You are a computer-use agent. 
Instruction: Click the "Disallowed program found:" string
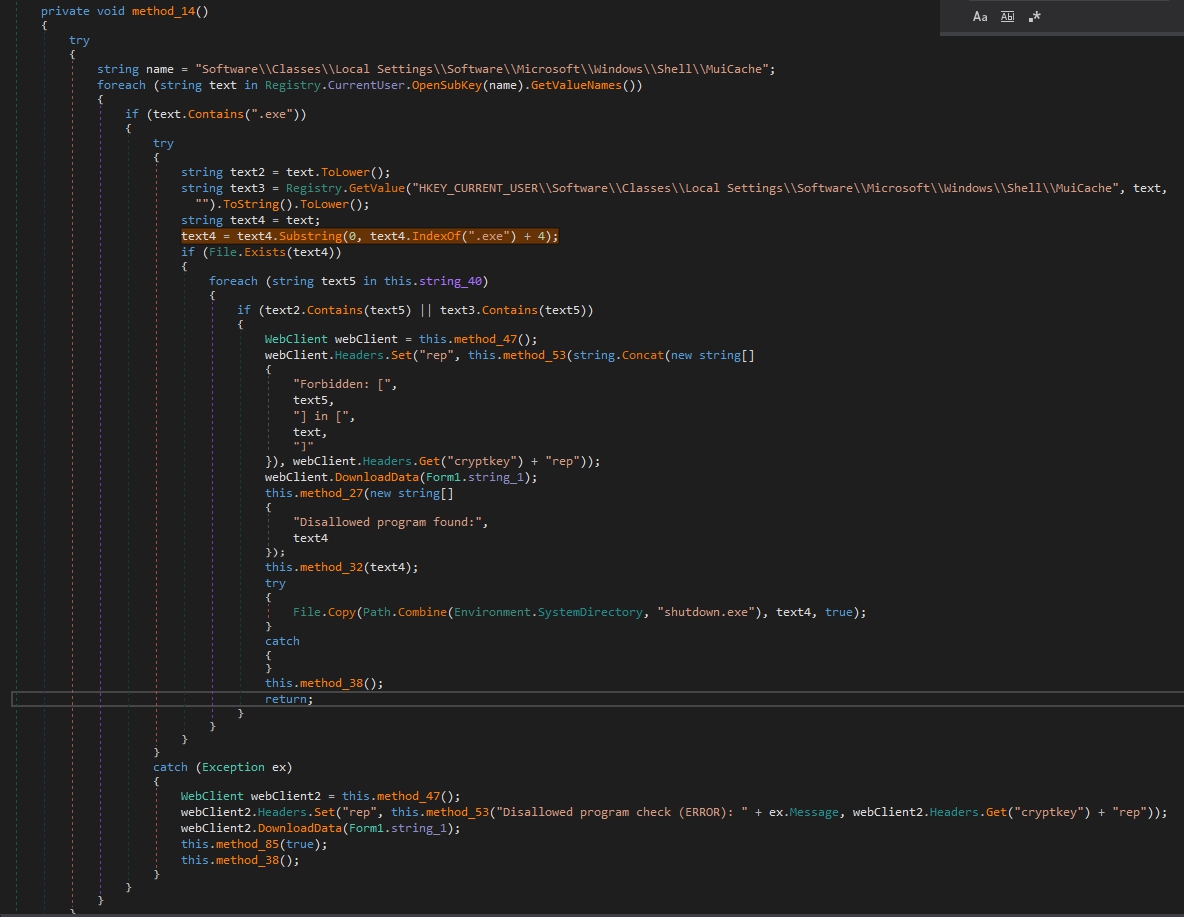click(x=387, y=522)
